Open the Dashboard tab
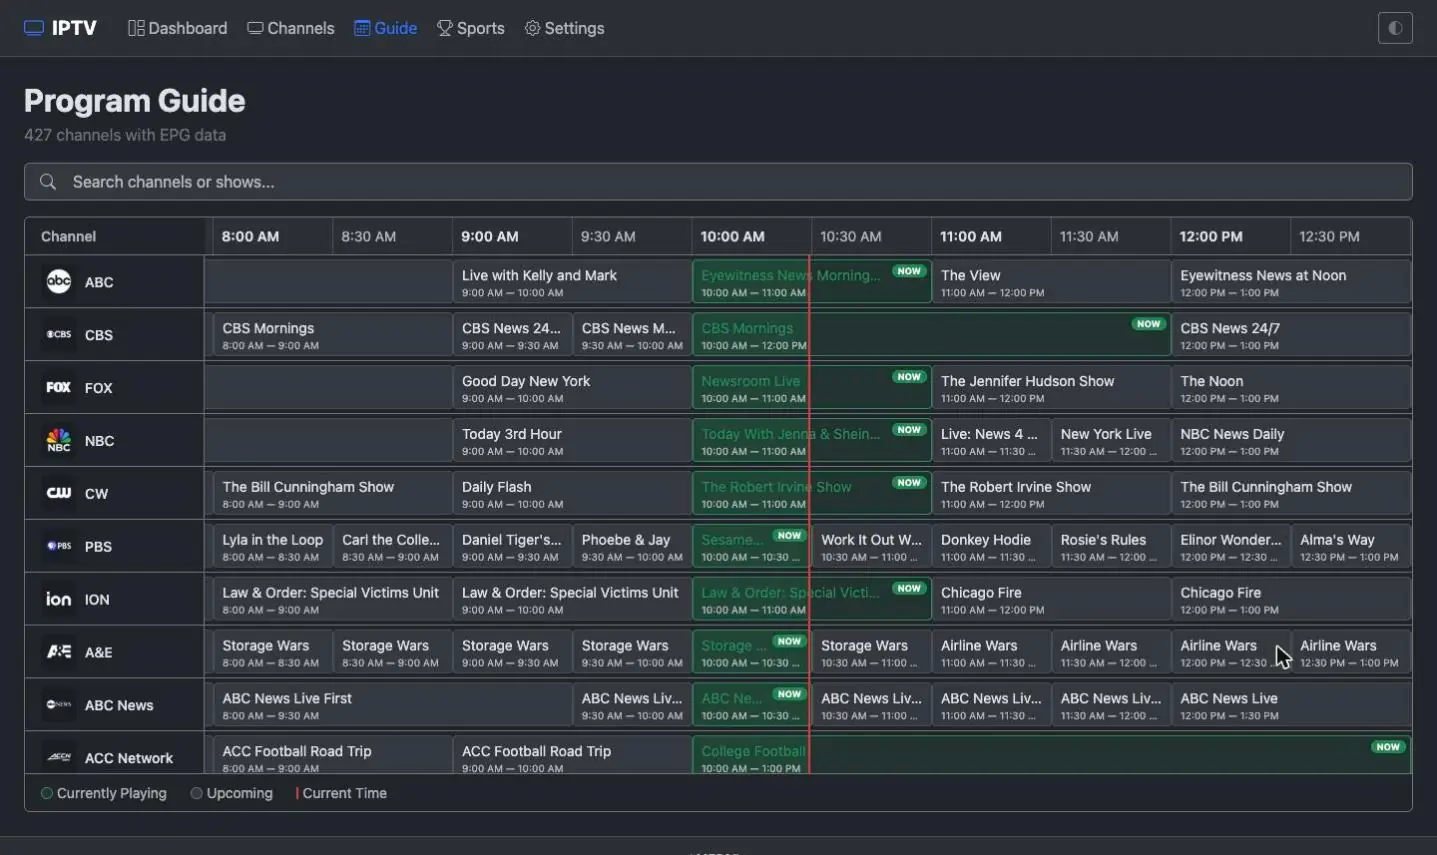Screen dimensions: 1437x855 pos(177,28)
